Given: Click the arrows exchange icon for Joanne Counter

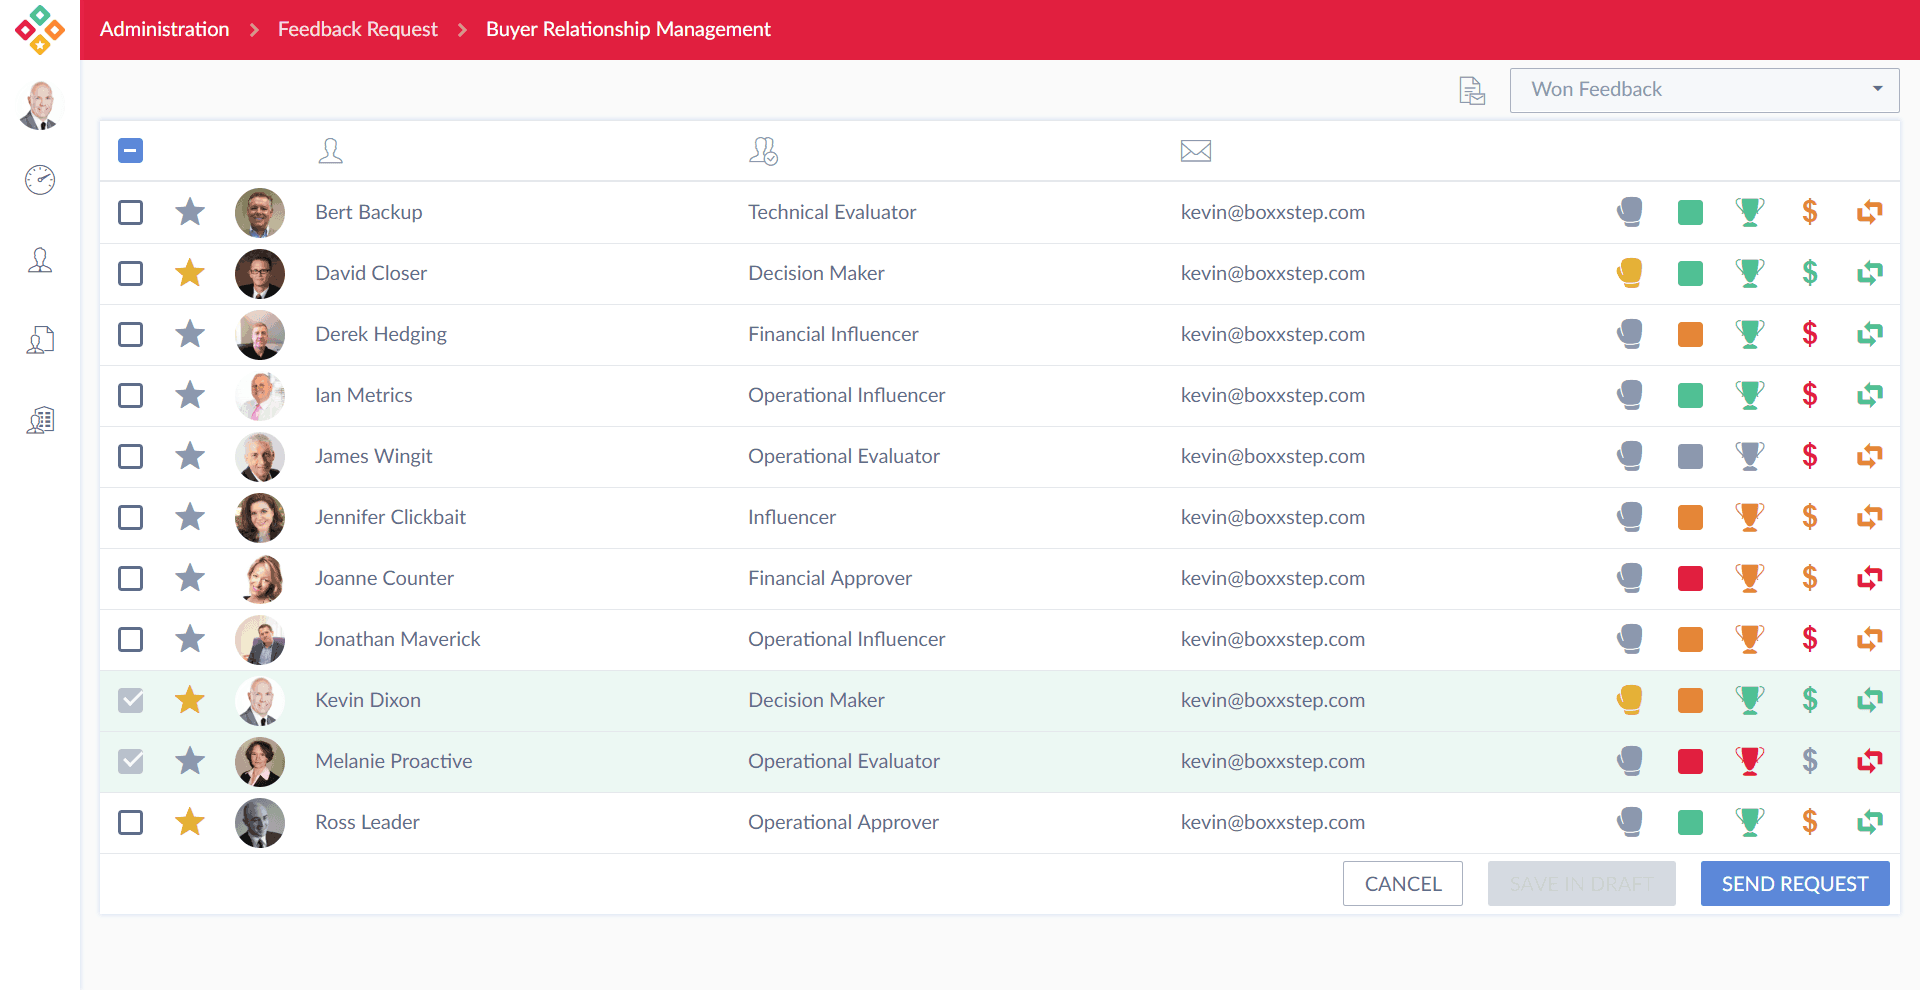Looking at the screenshot, I should (1869, 578).
